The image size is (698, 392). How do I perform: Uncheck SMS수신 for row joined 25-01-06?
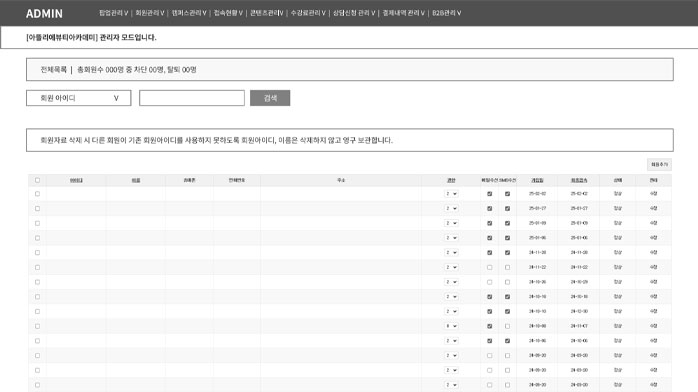507,238
